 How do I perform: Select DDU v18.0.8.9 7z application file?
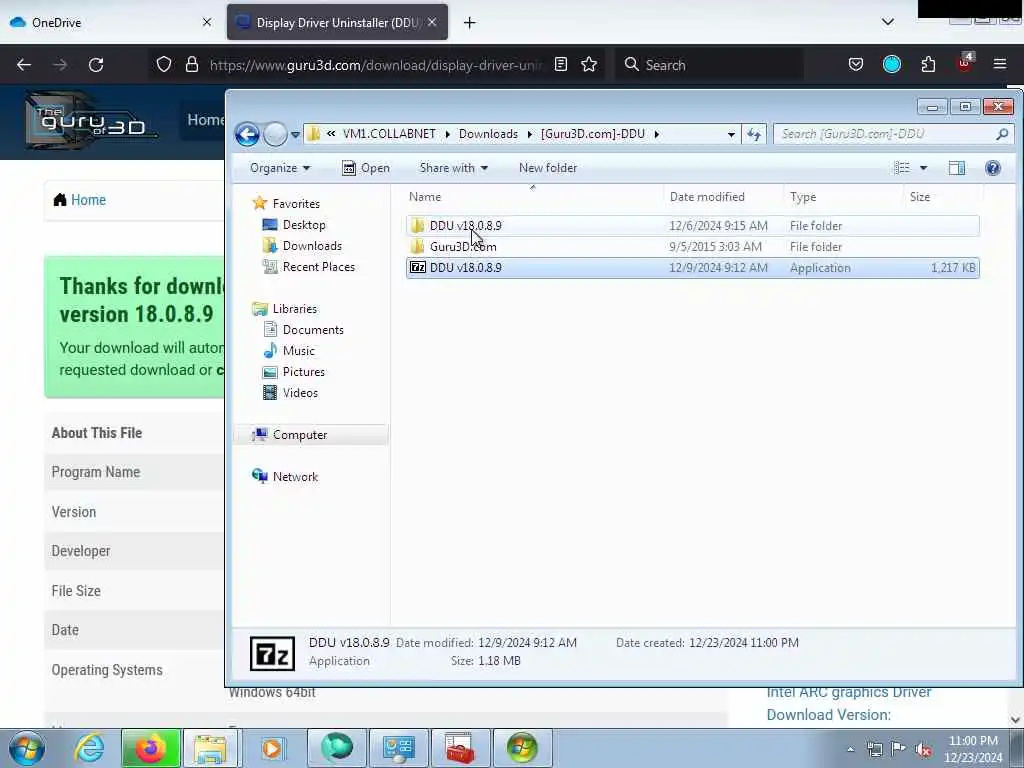[692, 268]
